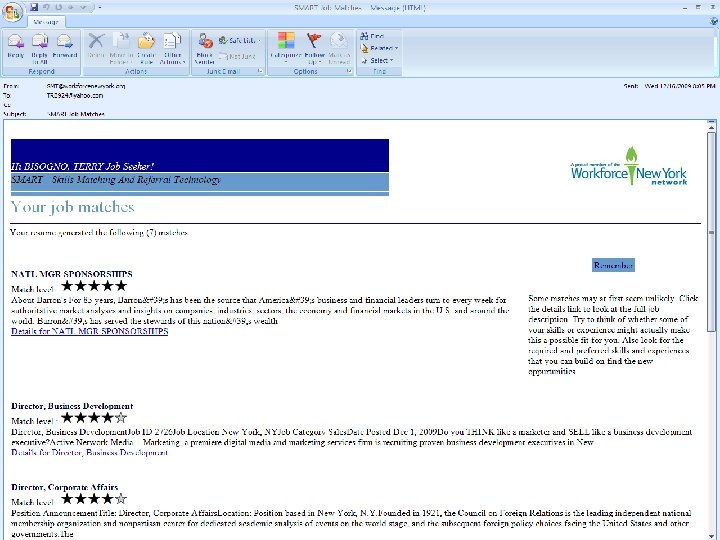Click Find in the ribbon
Viewport: 720px width, 540px height.
click(x=372, y=36)
